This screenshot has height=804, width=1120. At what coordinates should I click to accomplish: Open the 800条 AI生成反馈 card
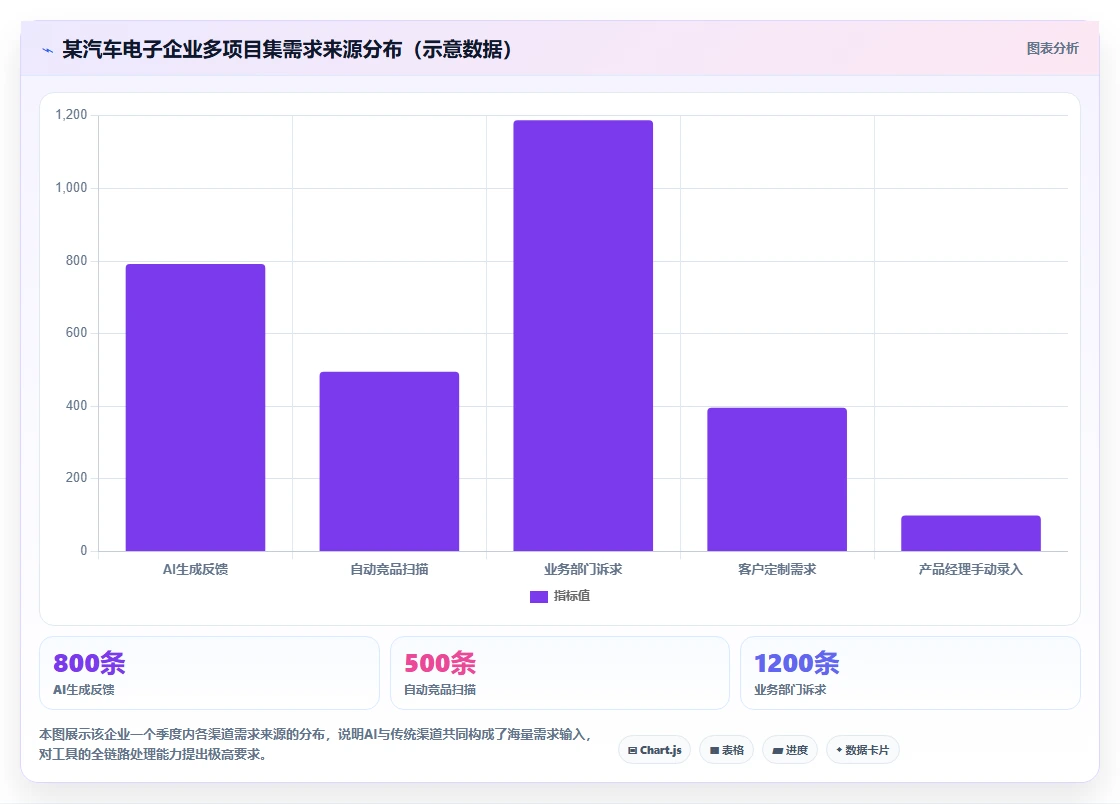(209, 673)
